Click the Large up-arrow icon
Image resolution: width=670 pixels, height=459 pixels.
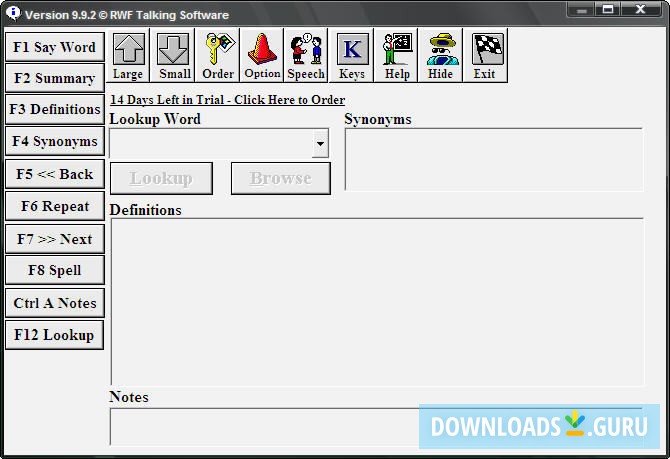click(x=128, y=56)
